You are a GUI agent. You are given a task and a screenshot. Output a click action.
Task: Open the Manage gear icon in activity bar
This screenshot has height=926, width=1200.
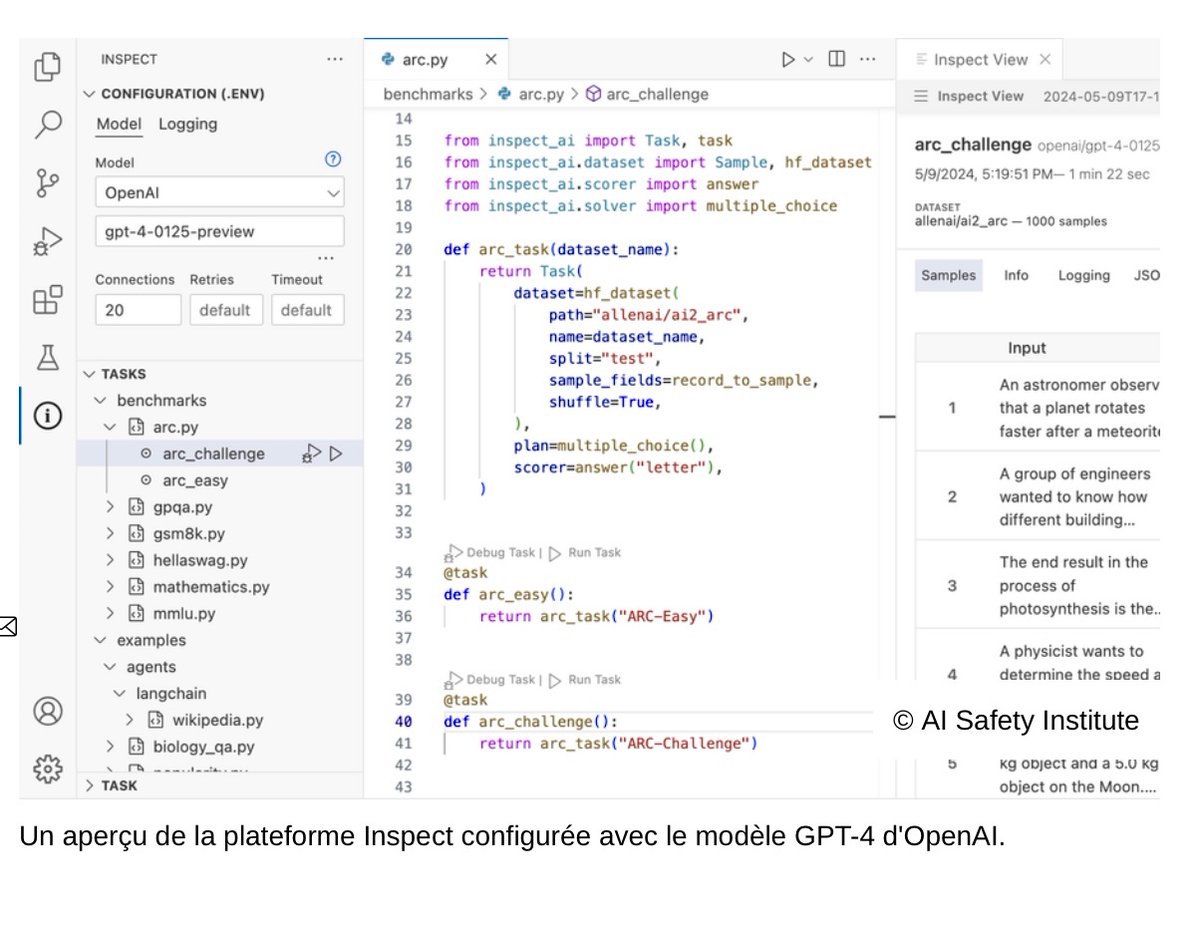coord(48,769)
